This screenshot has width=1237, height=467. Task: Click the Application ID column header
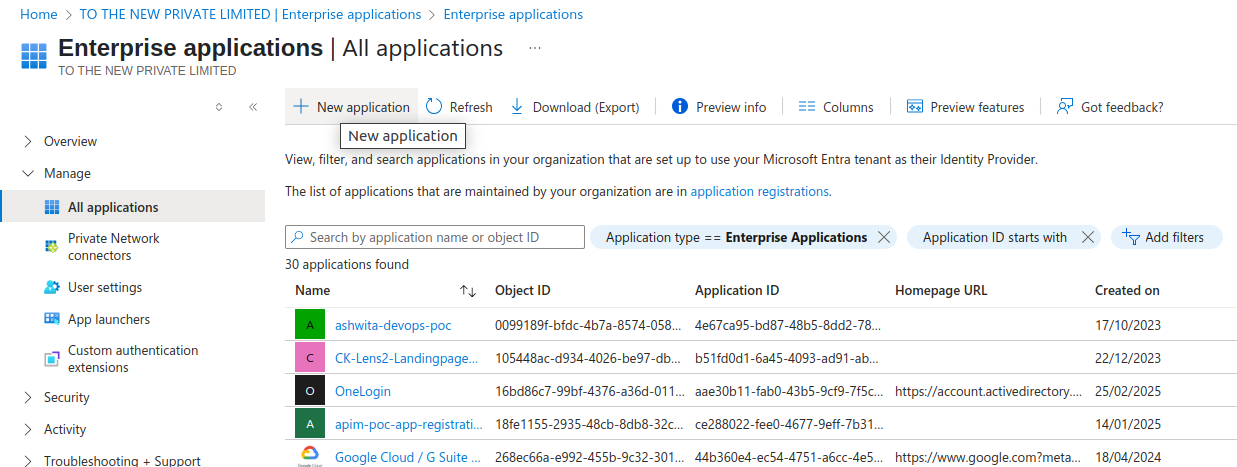pyautogui.click(x=737, y=291)
